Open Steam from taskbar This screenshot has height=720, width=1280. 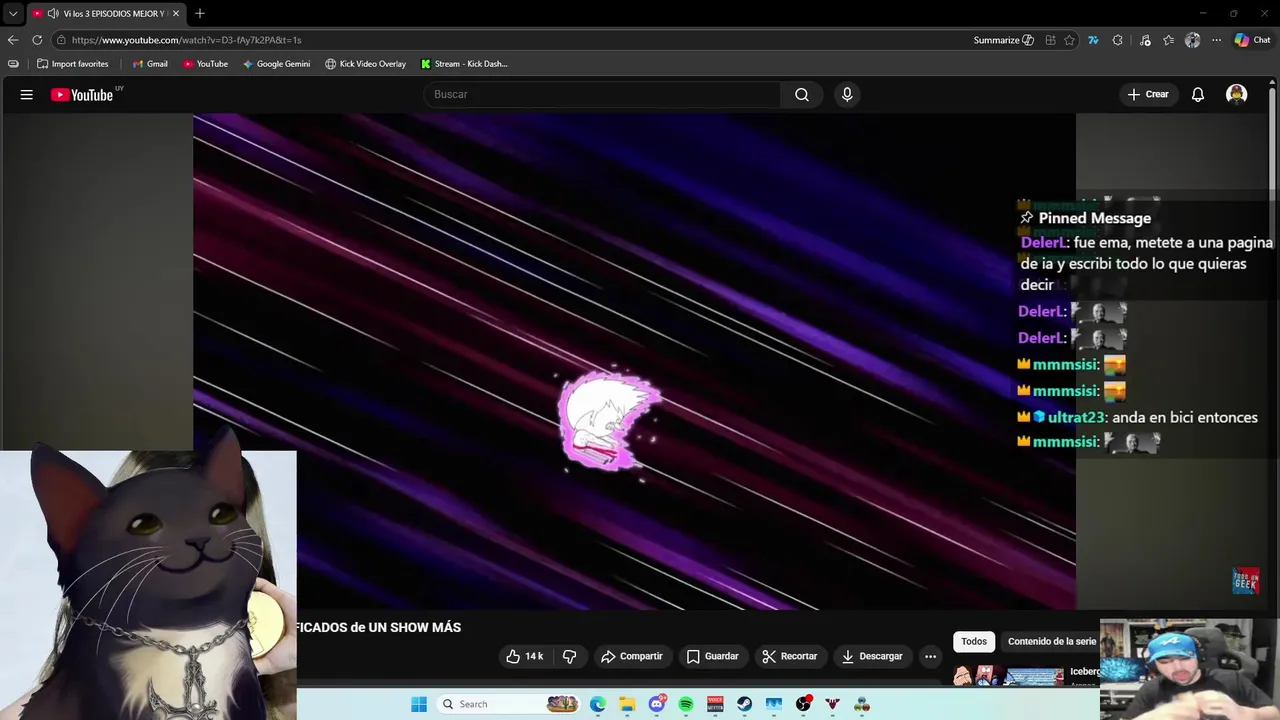pos(745,704)
